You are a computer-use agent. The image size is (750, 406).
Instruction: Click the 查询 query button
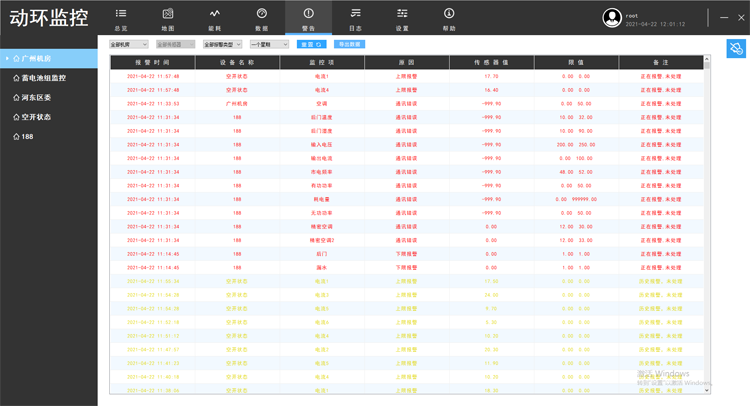click(x=312, y=45)
